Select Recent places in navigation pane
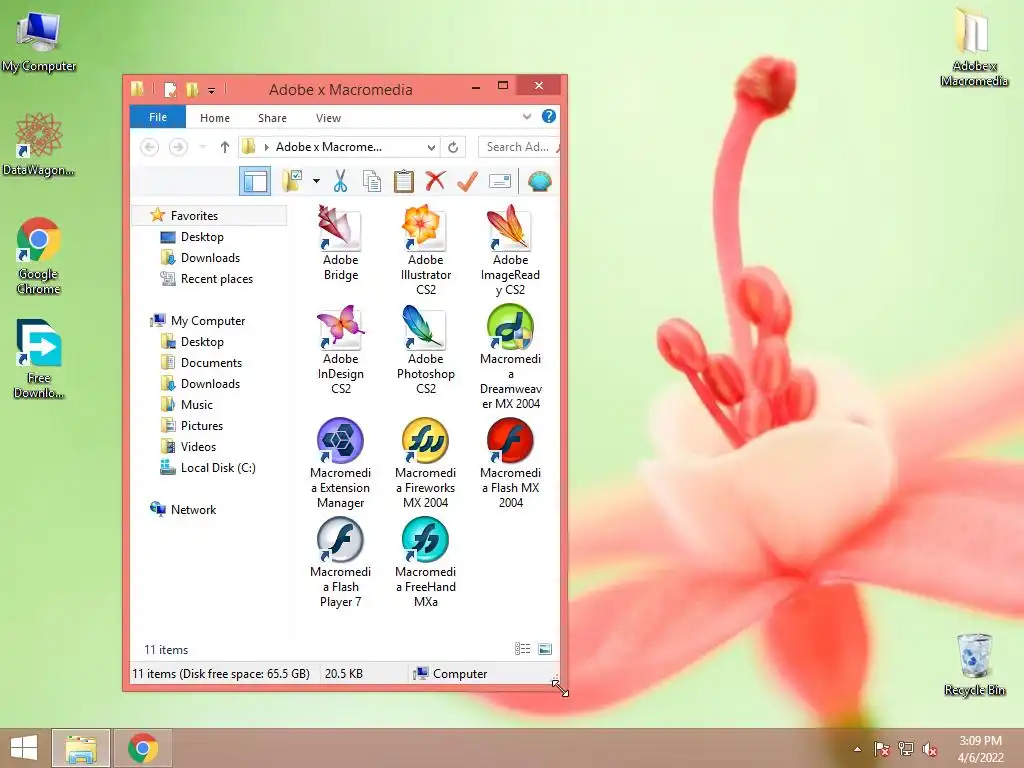This screenshot has height=768, width=1024. click(x=216, y=279)
